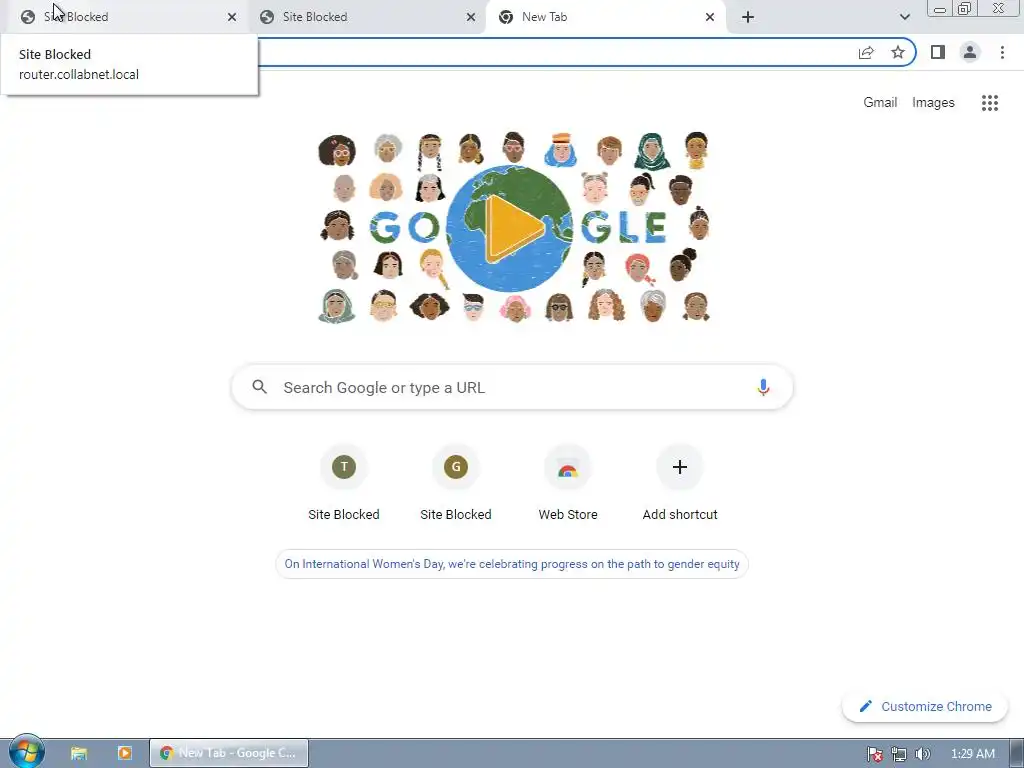Viewport: 1024px width, 768px height.
Task: Select the New Tab tab
Action: 606,17
